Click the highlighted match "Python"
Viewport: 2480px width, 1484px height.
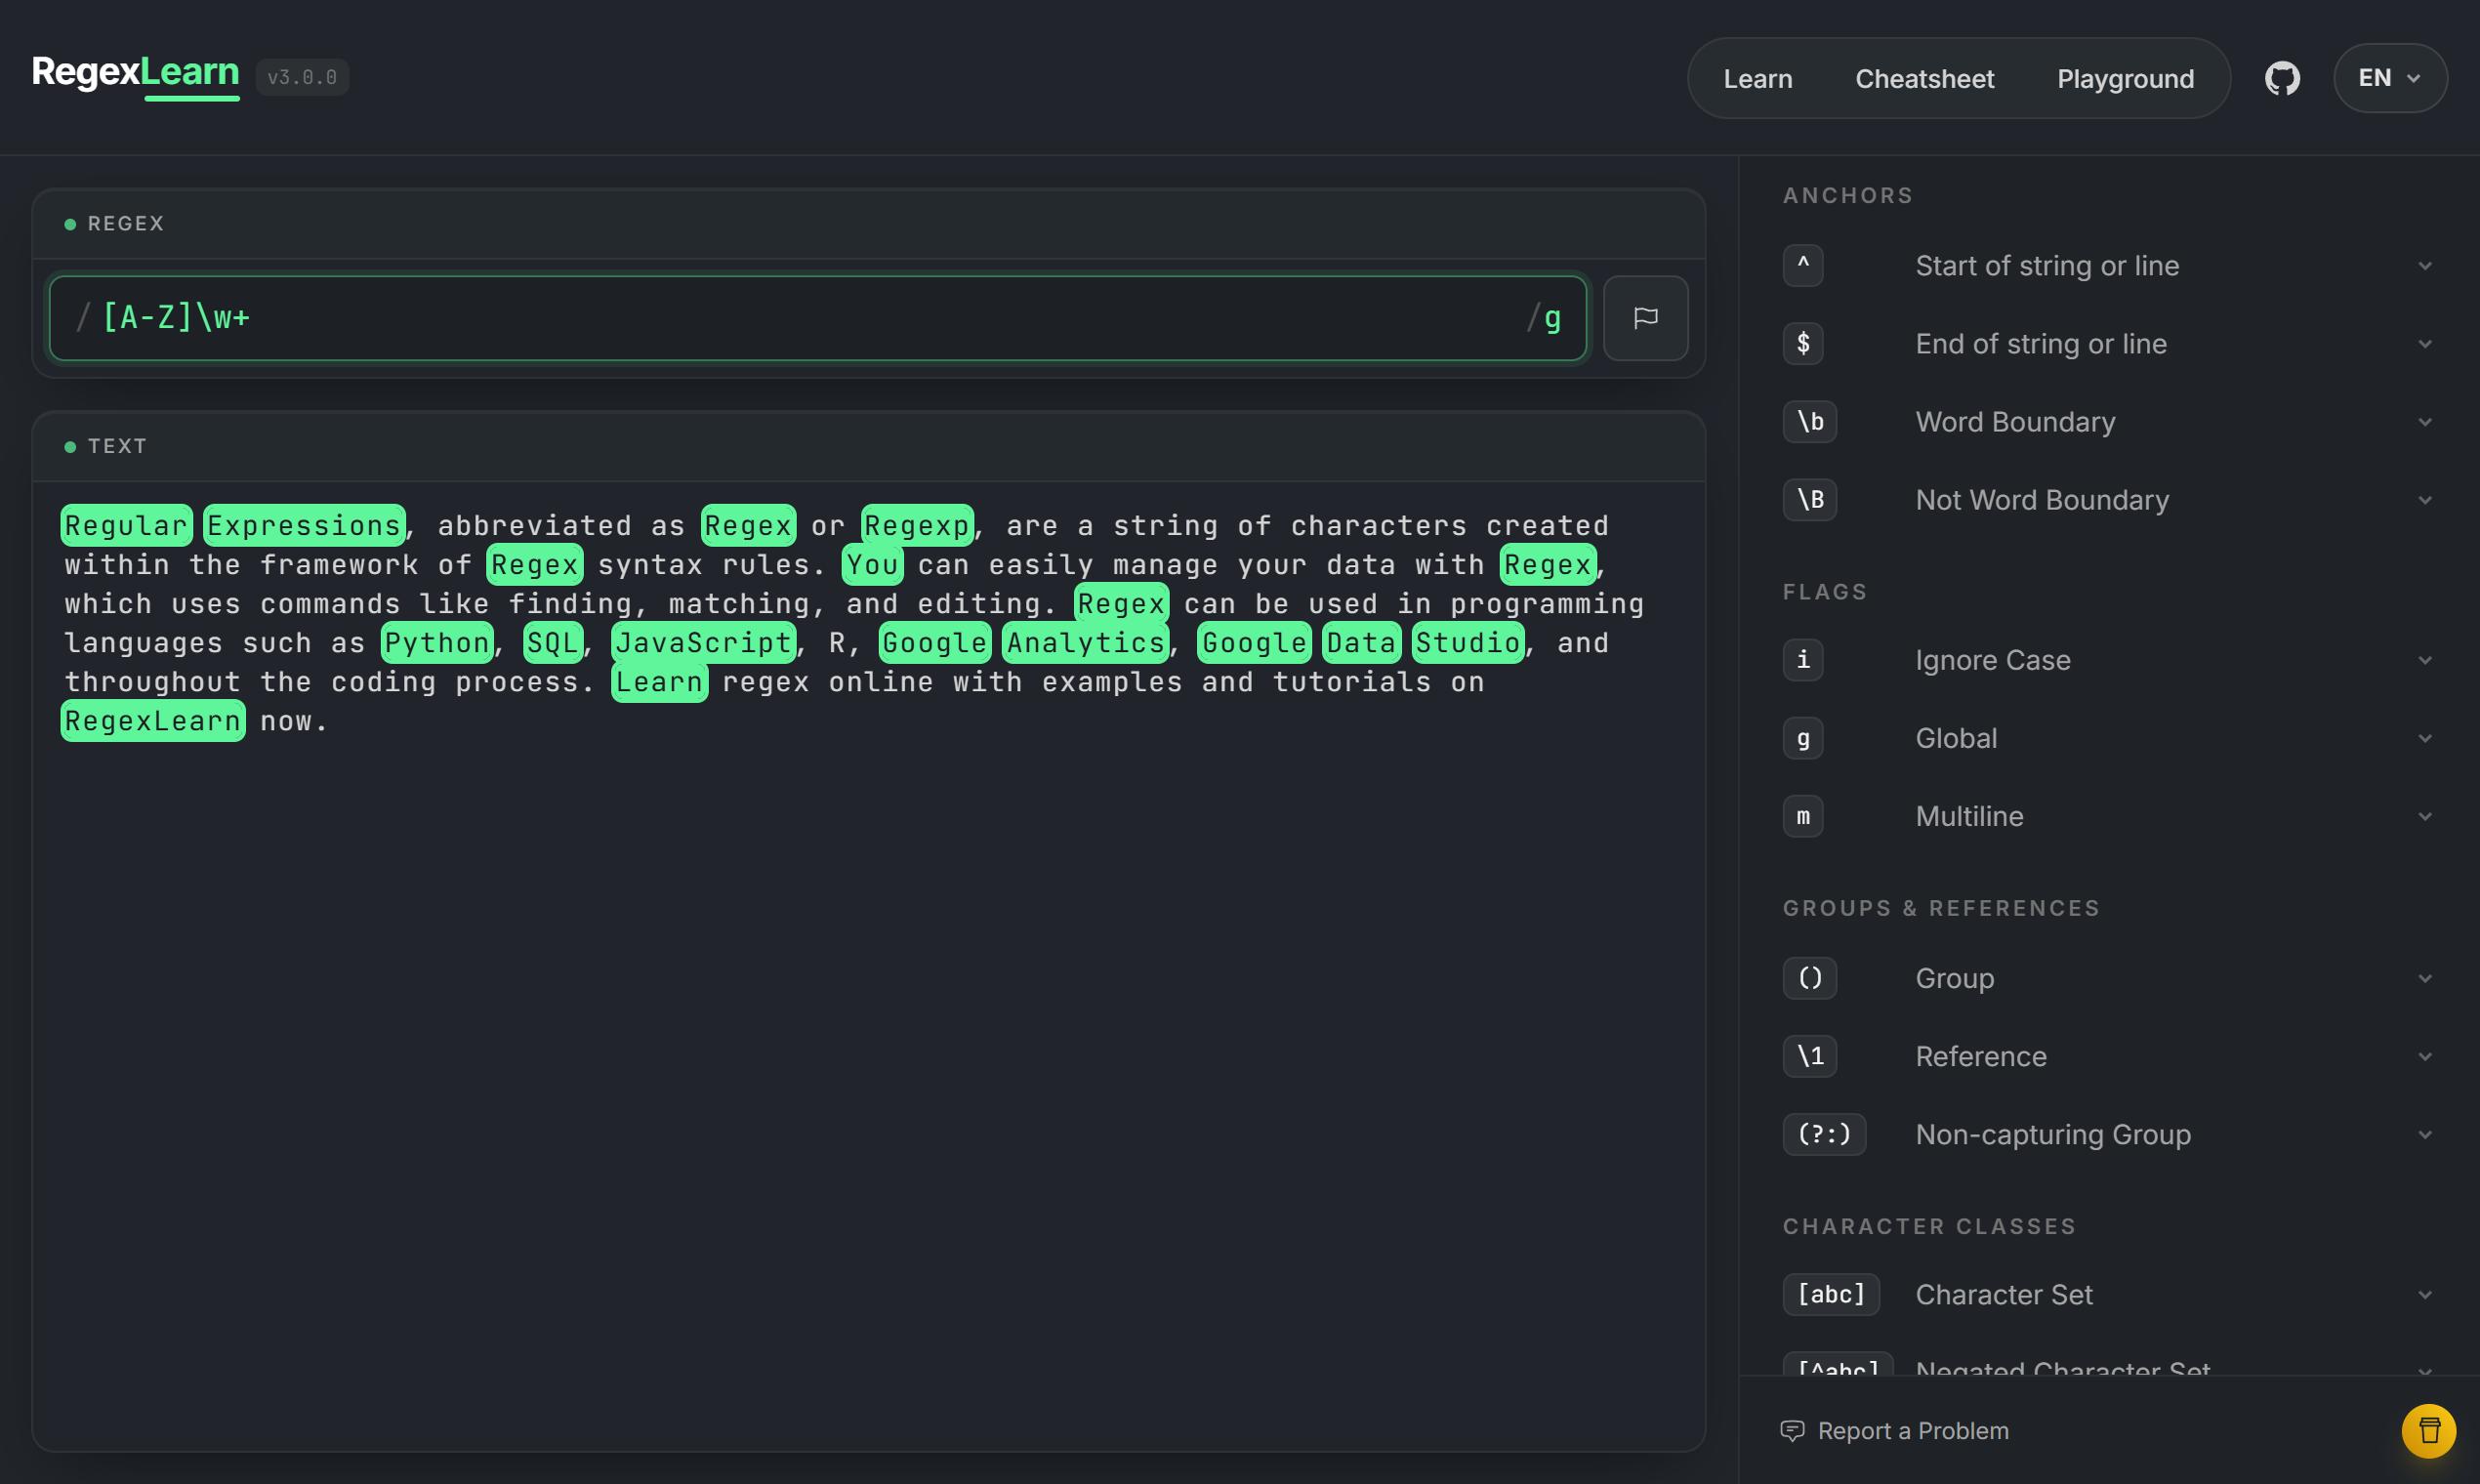click(x=437, y=642)
